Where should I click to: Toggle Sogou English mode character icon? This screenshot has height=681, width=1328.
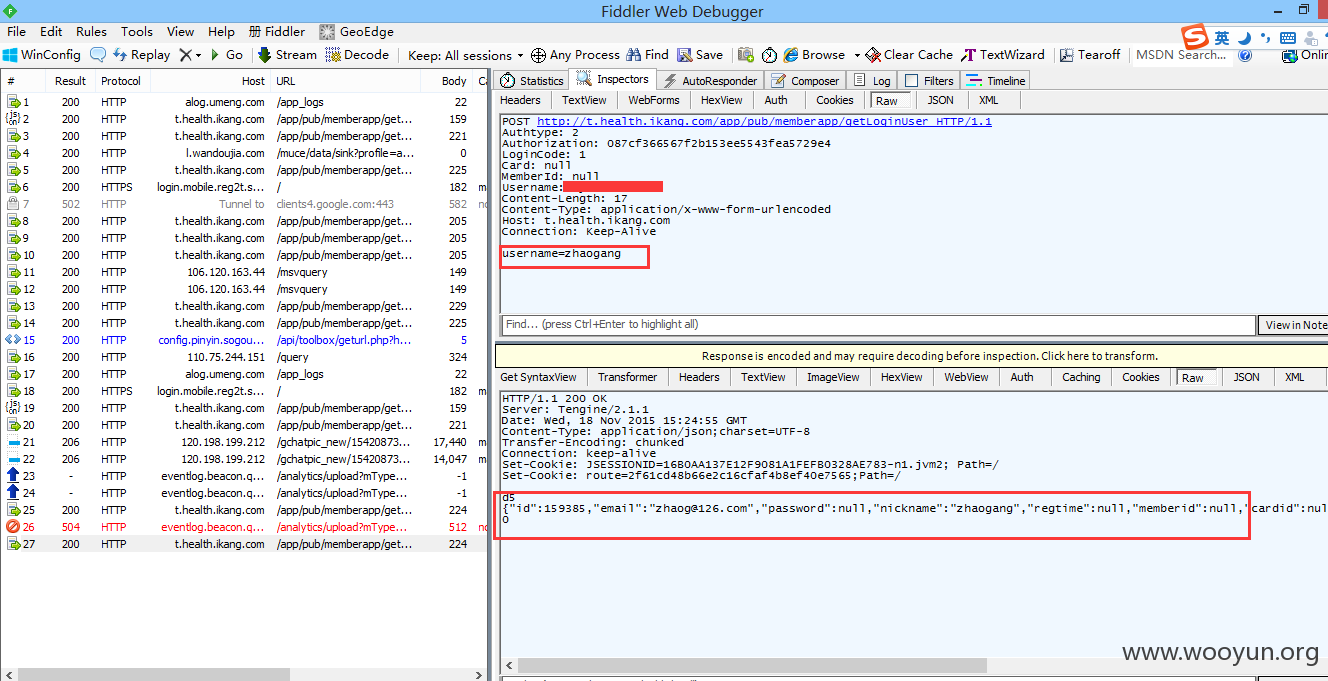tap(1222, 38)
